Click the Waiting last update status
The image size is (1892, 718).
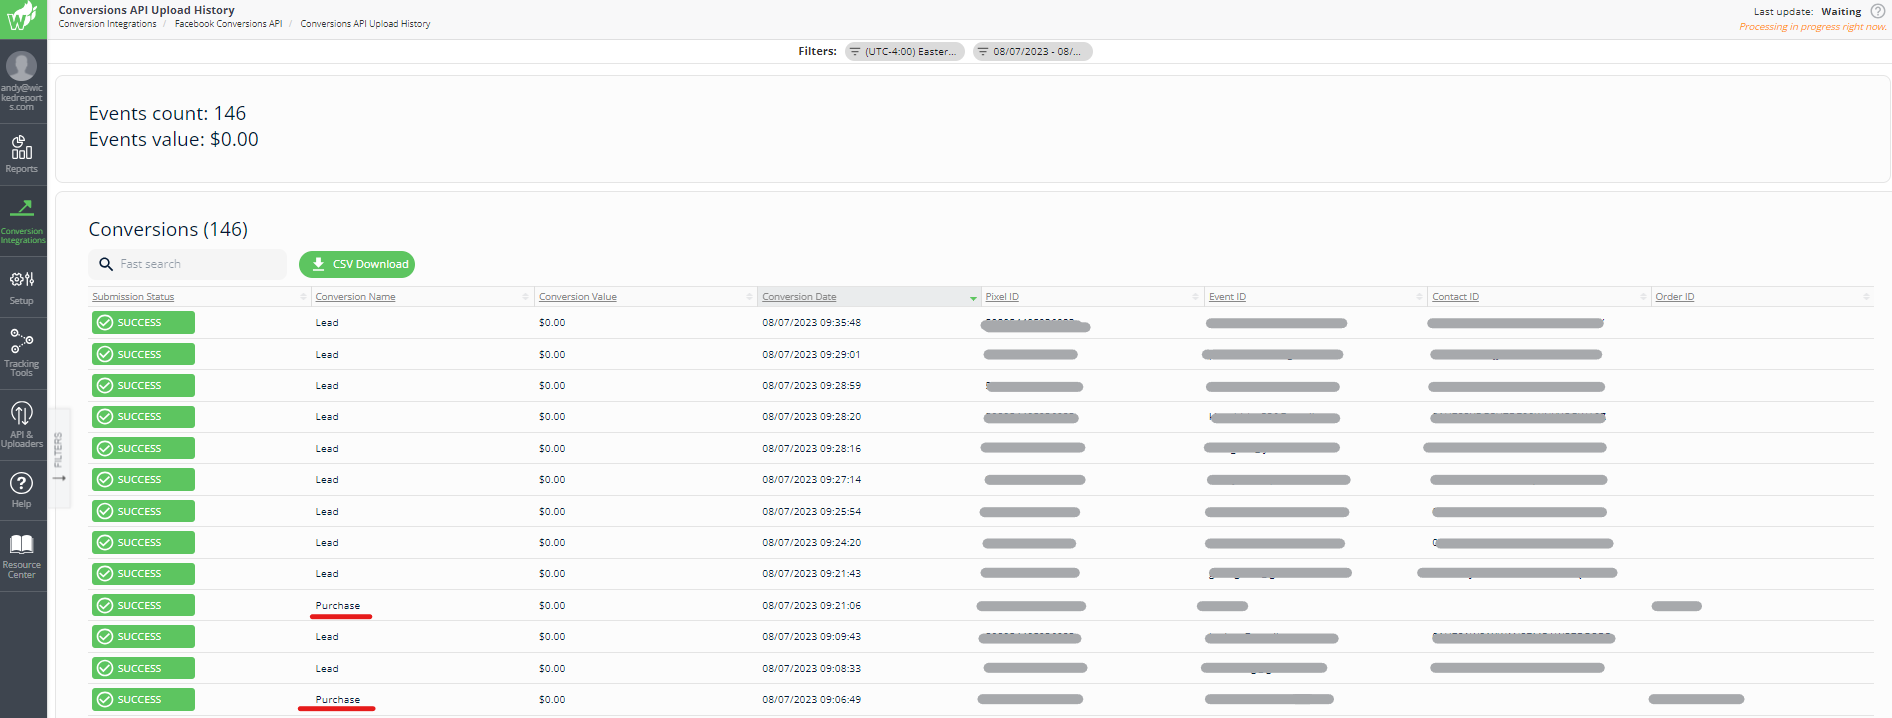click(x=1841, y=12)
